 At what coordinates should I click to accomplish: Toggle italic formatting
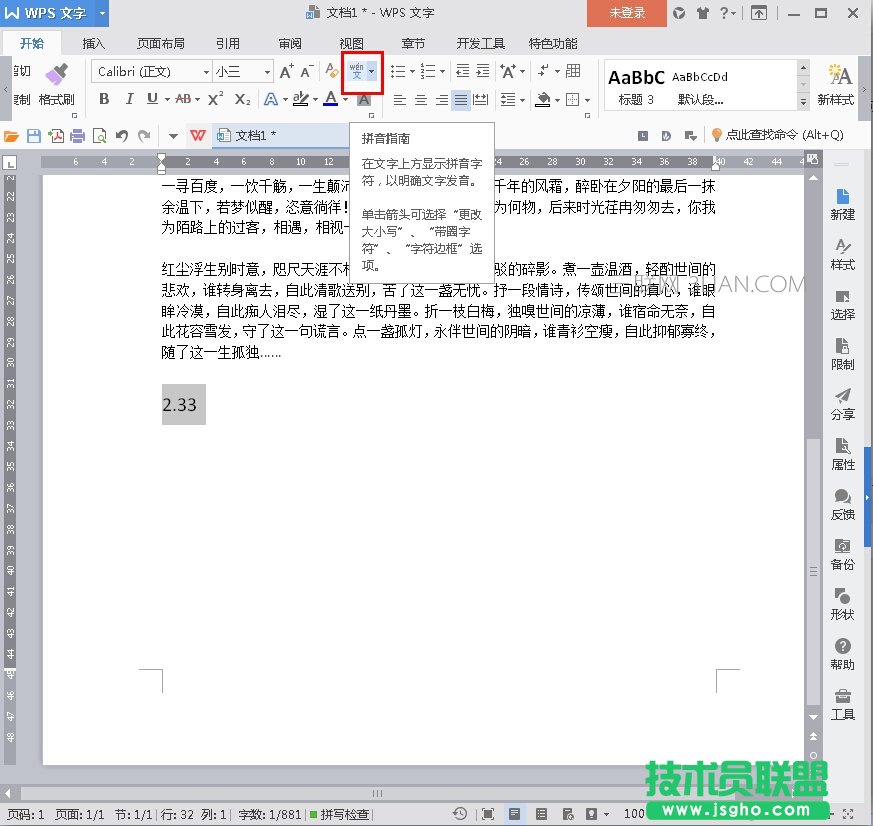pyautogui.click(x=130, y=99)
